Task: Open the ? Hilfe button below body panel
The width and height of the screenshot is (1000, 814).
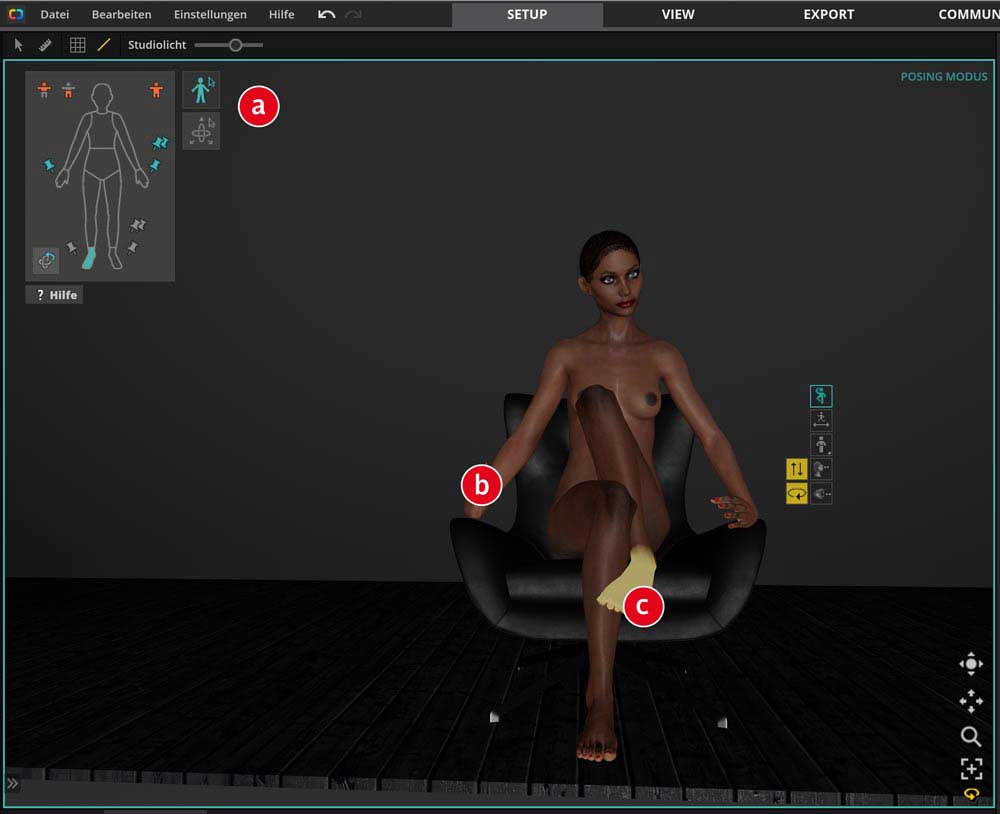Action: coord(54,295)
